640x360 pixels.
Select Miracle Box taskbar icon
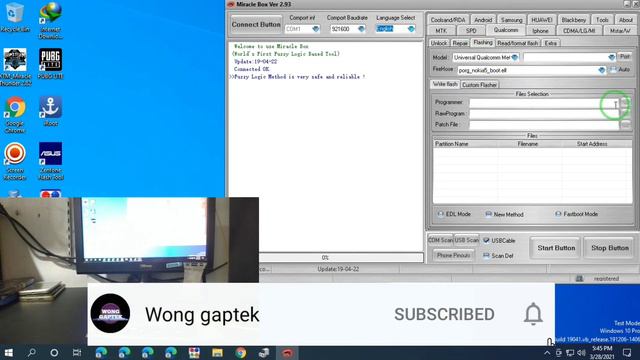(x=287, y=353)
